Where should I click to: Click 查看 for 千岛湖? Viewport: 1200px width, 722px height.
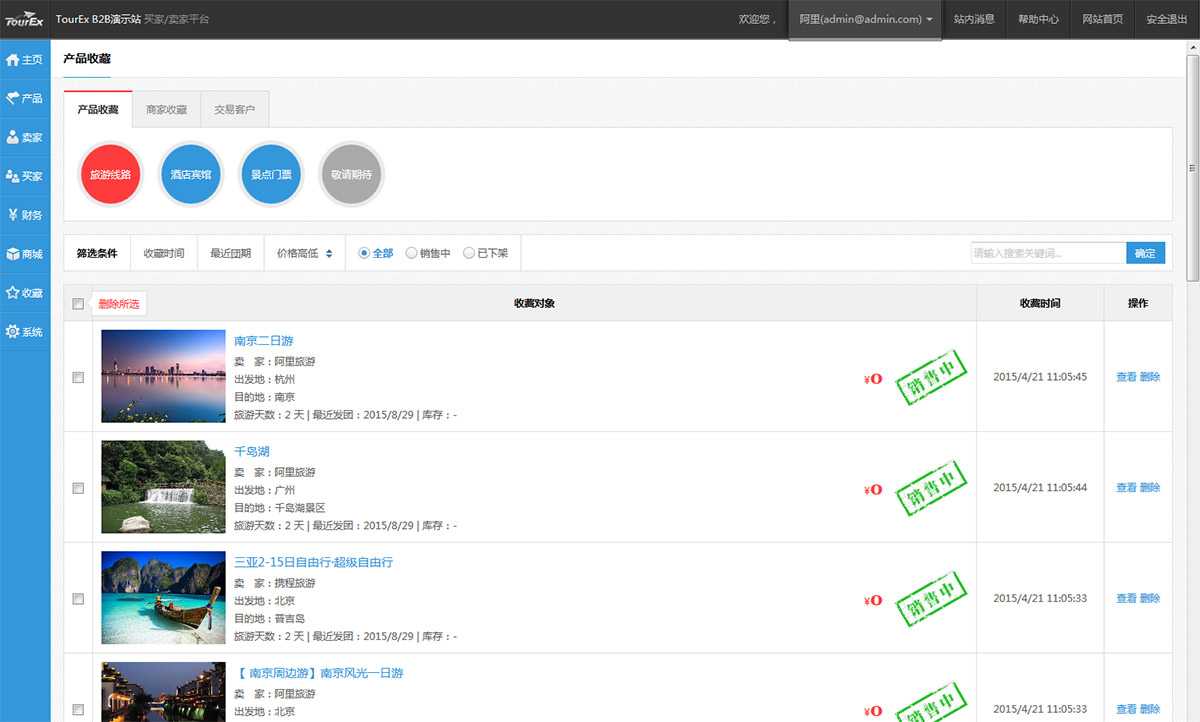click(x=1126, y=488)
